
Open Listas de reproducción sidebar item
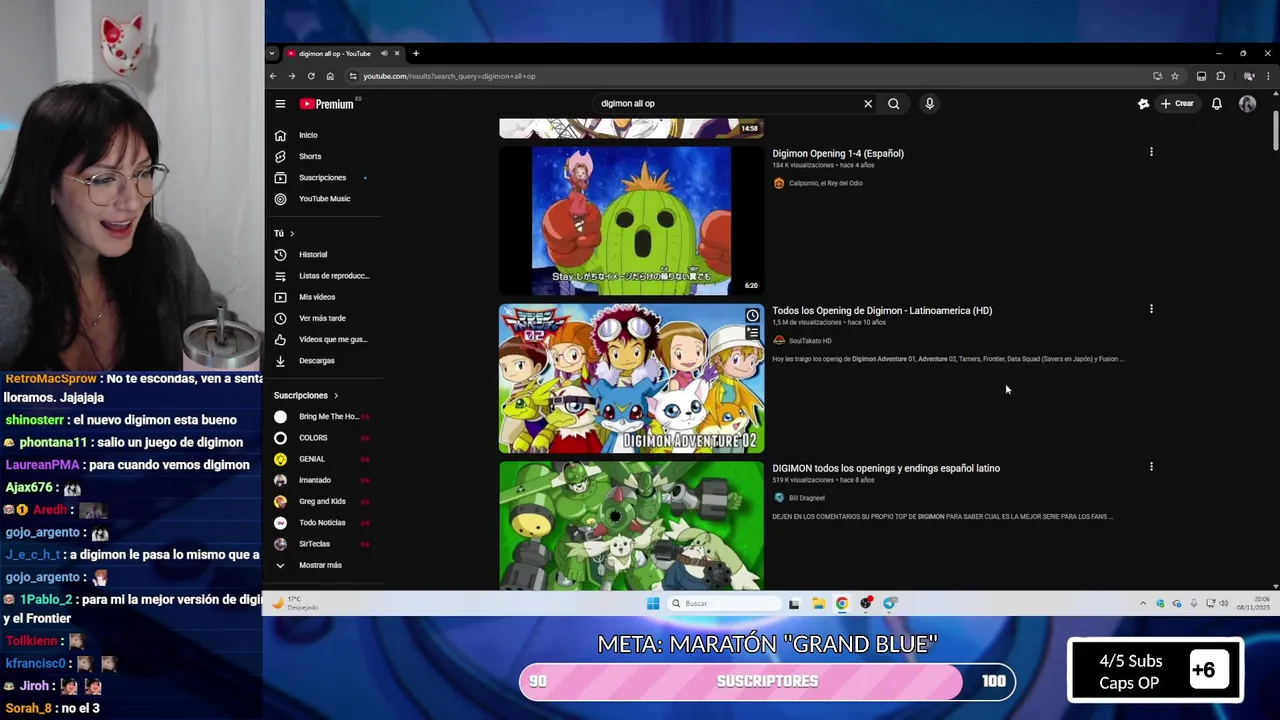(323, 275)
